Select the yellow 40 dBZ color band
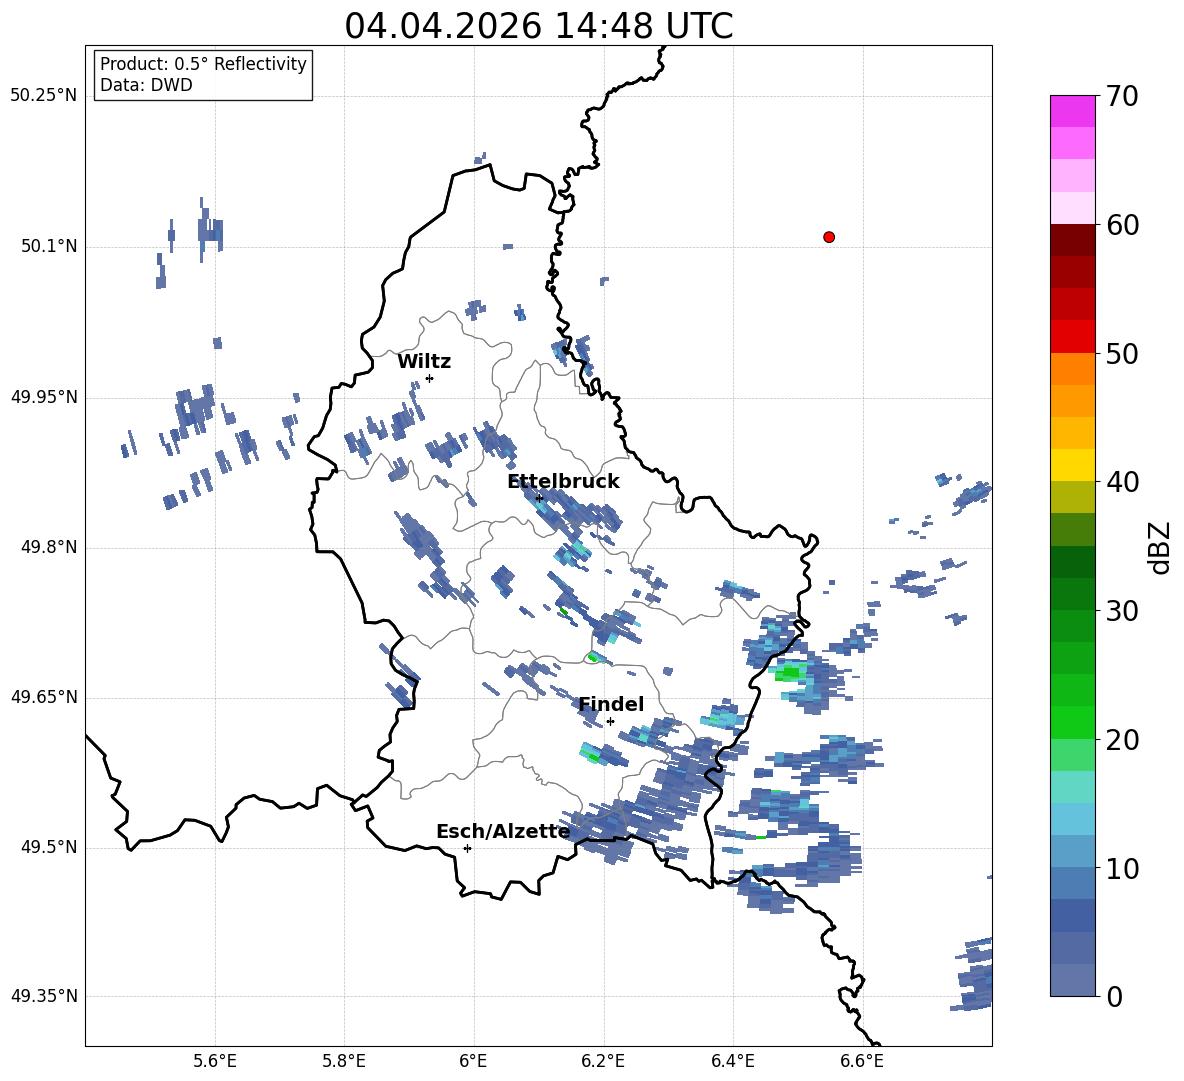The width and height of the screenshot is (1184, 1081). [x=1072, y=465]
